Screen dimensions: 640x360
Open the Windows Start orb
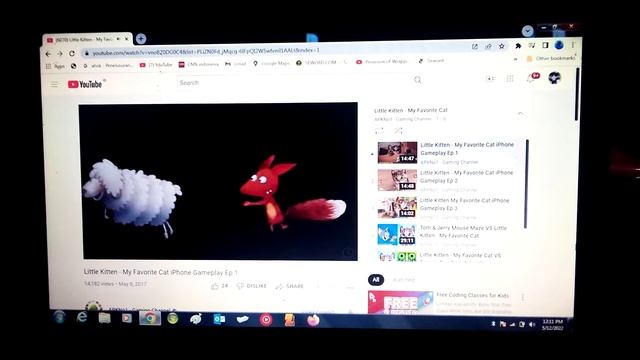point(60,317)
